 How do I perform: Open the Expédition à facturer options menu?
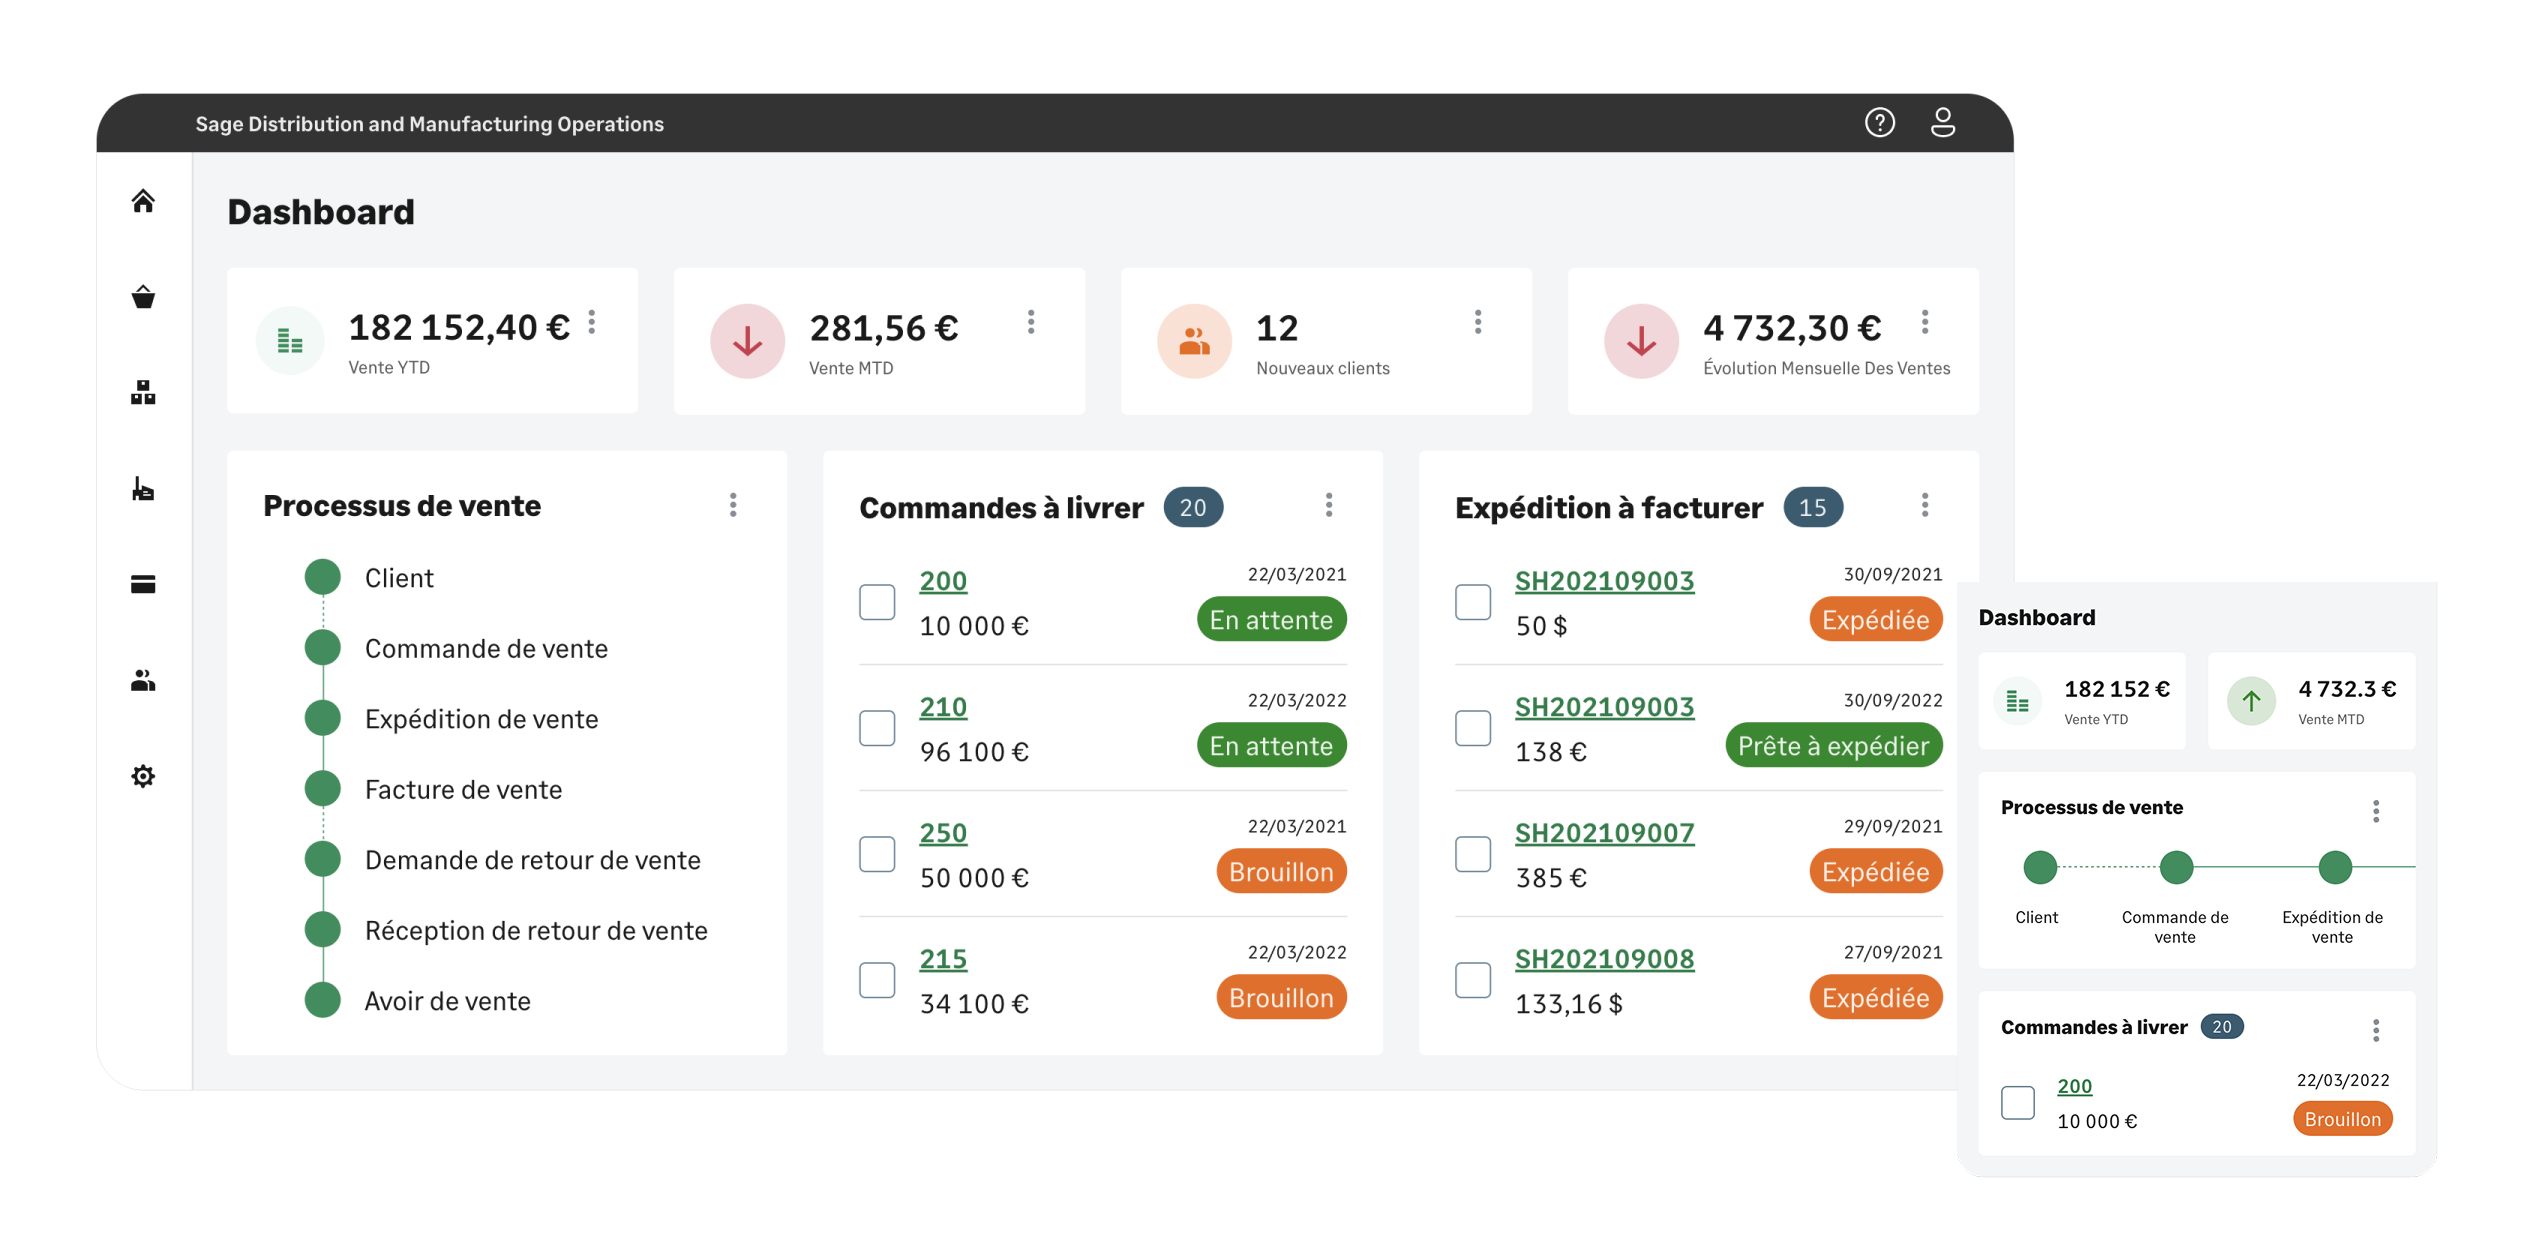point(1923,506)
